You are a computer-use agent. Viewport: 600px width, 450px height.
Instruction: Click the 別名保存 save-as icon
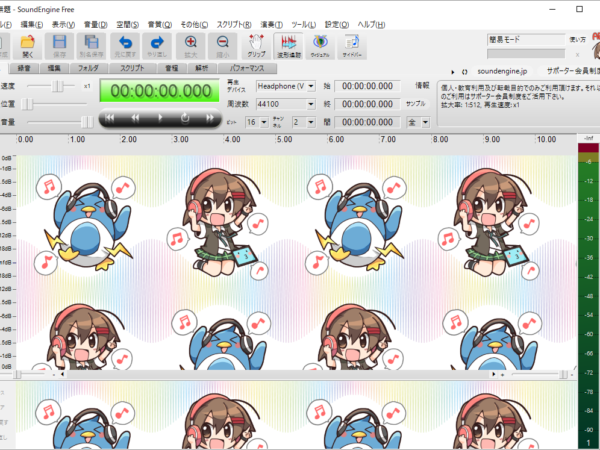click(x=91, y=46)
